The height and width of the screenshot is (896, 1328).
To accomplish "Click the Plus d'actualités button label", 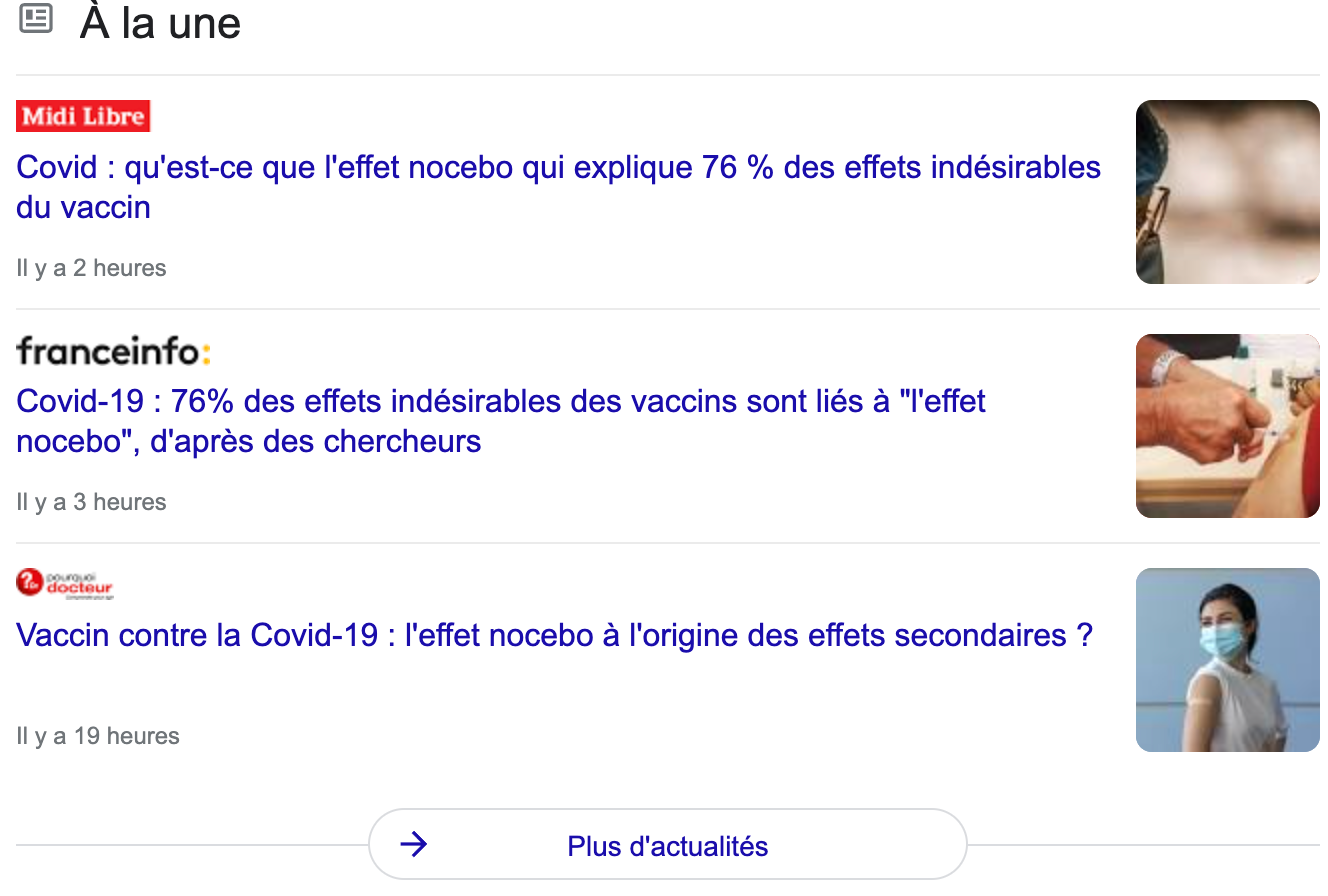I will 667,846.
